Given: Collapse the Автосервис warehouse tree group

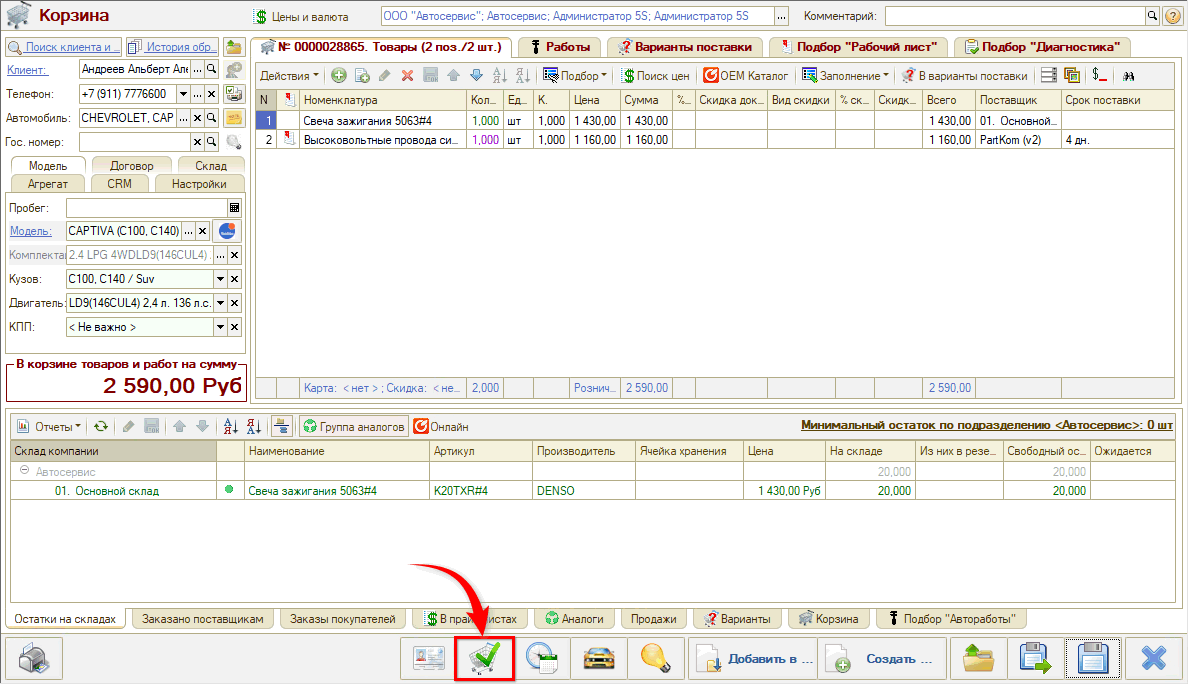Looking at the screenshot, I should [x=22, y=471].
